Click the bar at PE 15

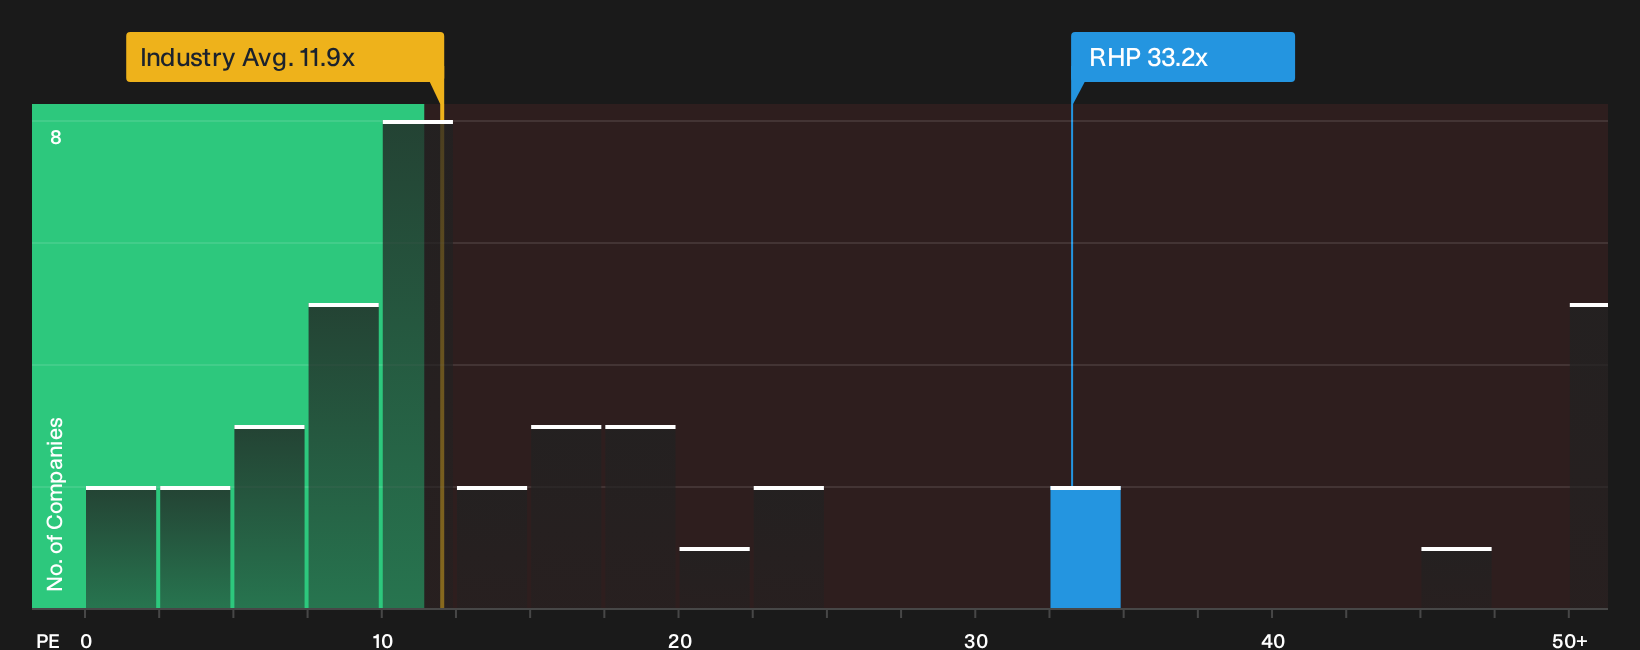pyautogui.click(x=566, y=517)
